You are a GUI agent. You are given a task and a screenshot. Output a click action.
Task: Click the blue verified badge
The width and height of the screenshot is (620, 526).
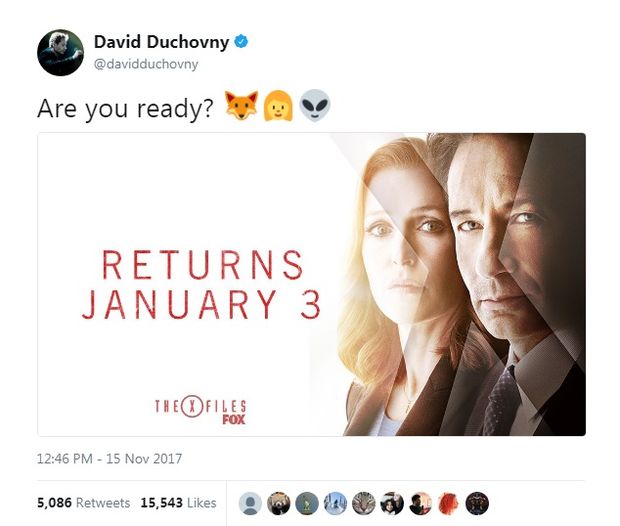241,42
